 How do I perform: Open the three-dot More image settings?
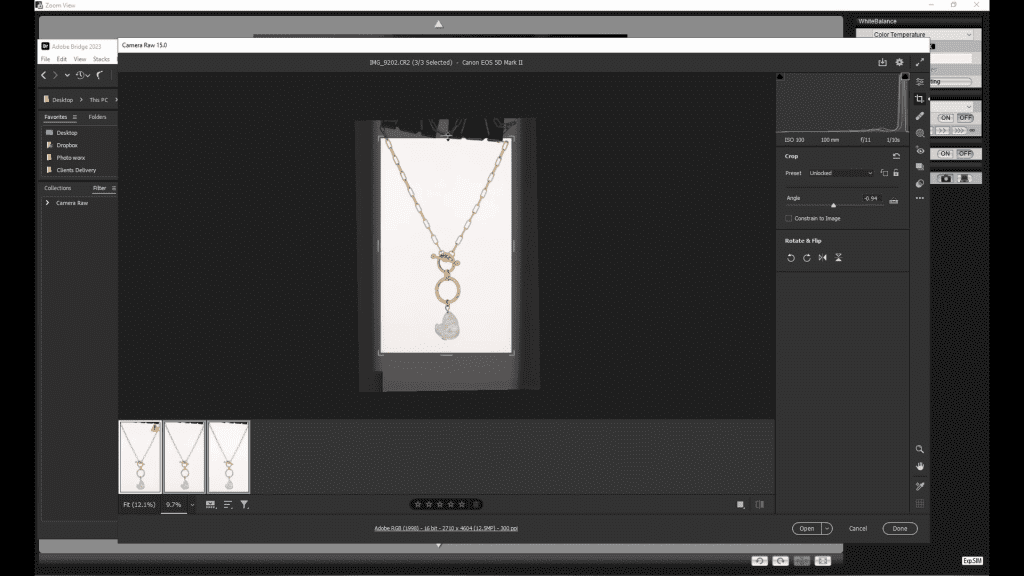click(x=920, y=198)
